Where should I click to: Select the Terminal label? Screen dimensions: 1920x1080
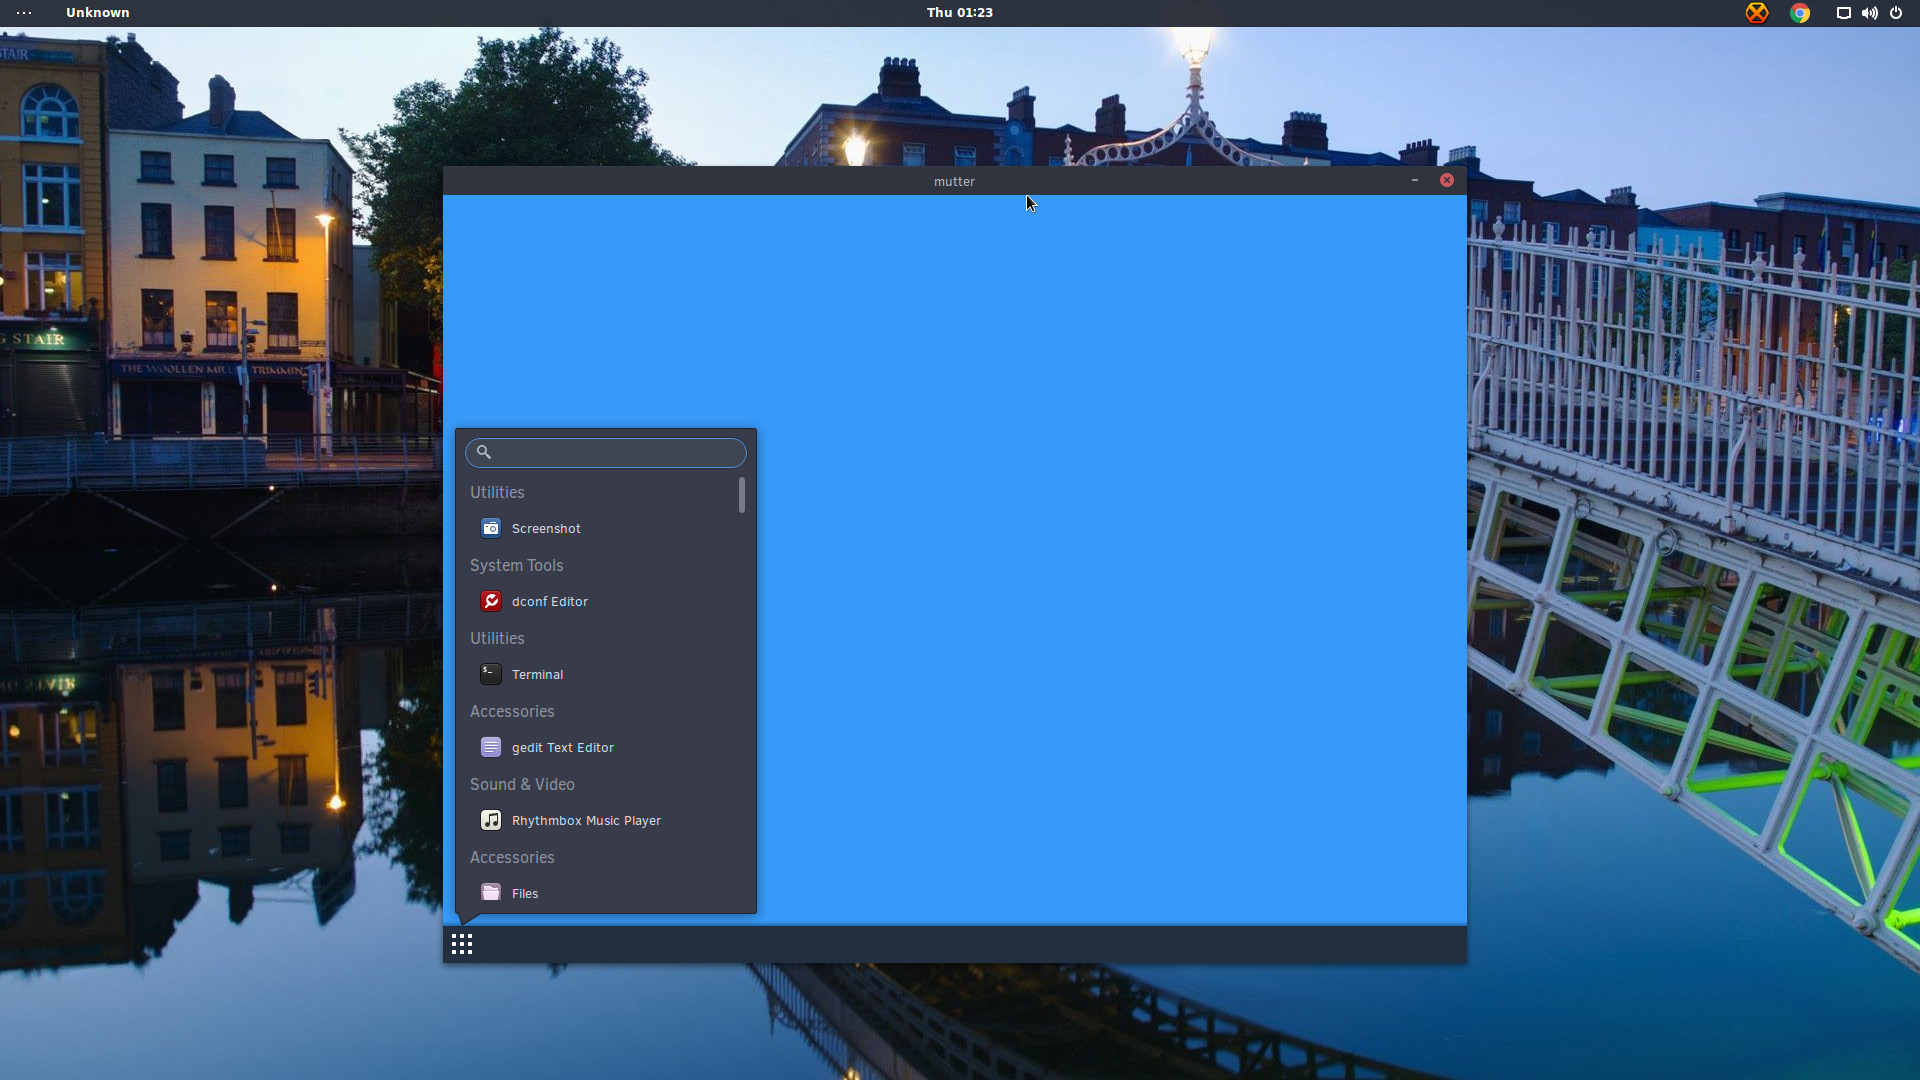pos(538,674)
